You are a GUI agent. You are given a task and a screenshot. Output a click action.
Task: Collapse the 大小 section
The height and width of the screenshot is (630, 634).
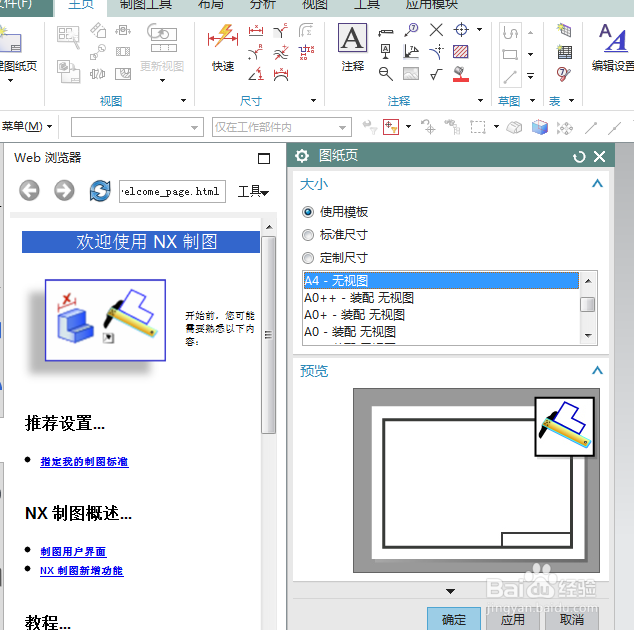click(x=597, y=184)
